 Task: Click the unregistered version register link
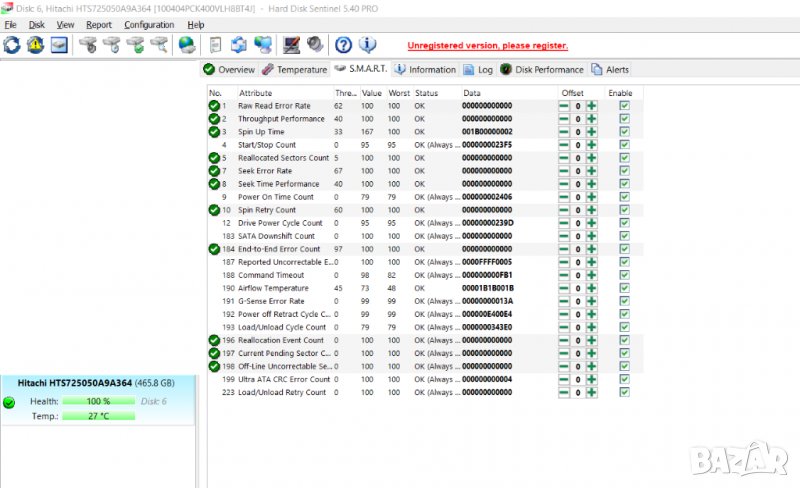(x=487, y=46)
